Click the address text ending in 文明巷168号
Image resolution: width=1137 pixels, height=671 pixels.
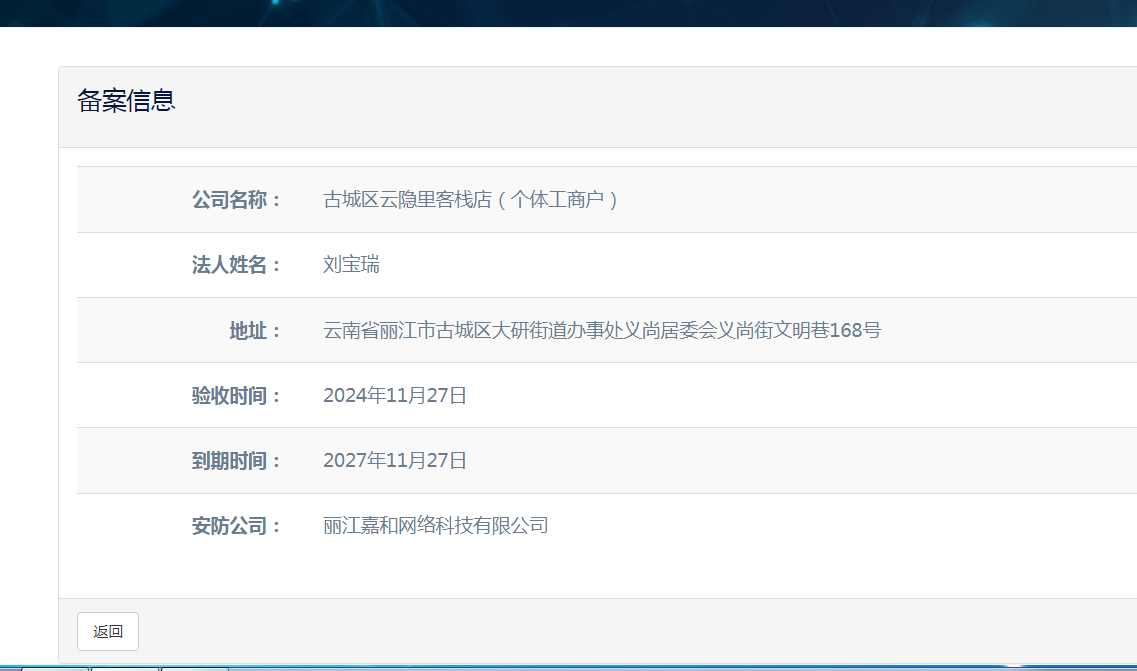(x=601, y=330)
